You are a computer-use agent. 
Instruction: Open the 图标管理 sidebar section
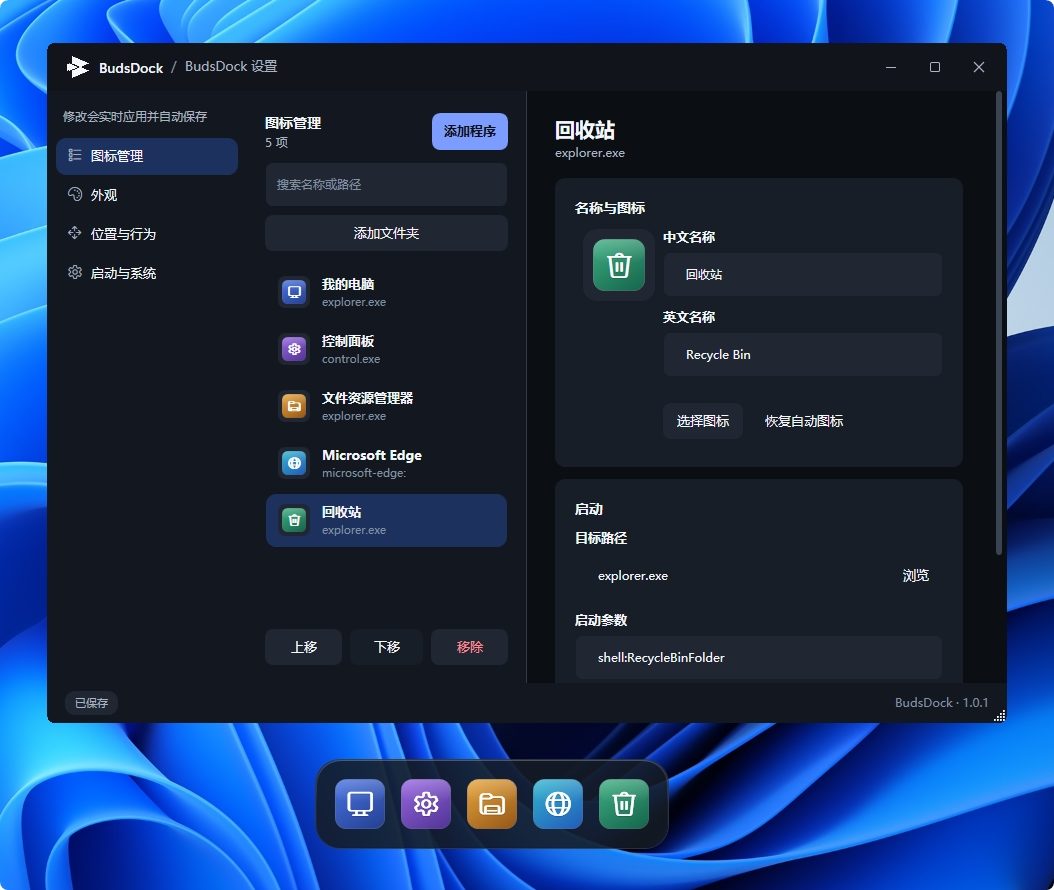click(x=147, y=156)
